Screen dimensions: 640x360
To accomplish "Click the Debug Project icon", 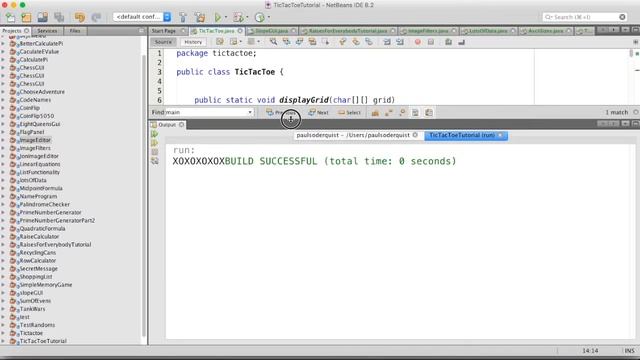I will 238,17.
